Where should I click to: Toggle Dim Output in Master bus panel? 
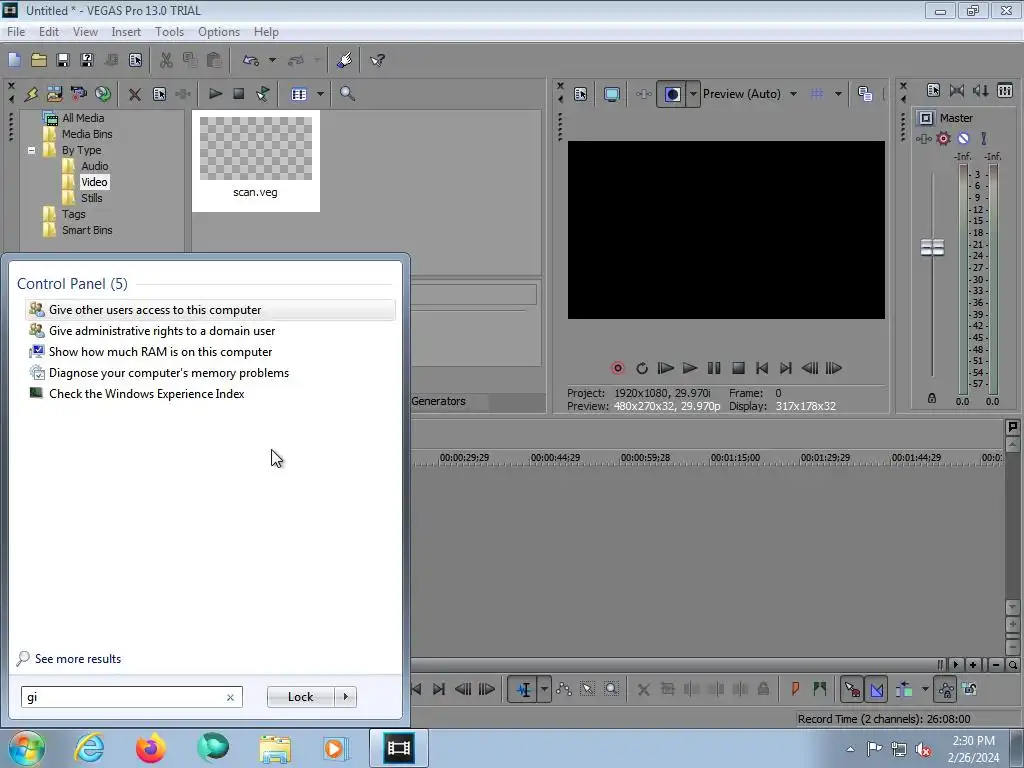coord(981,91)
